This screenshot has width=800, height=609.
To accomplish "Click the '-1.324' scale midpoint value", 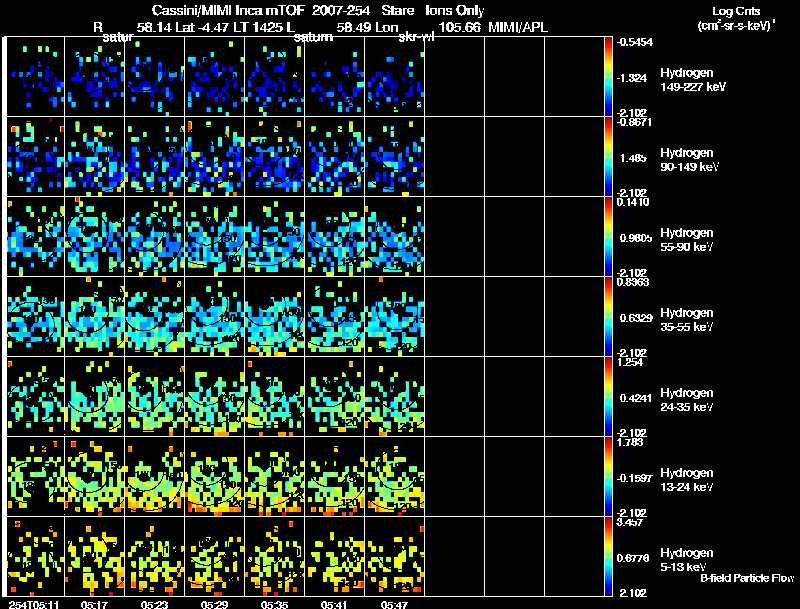I will (632, 78).
